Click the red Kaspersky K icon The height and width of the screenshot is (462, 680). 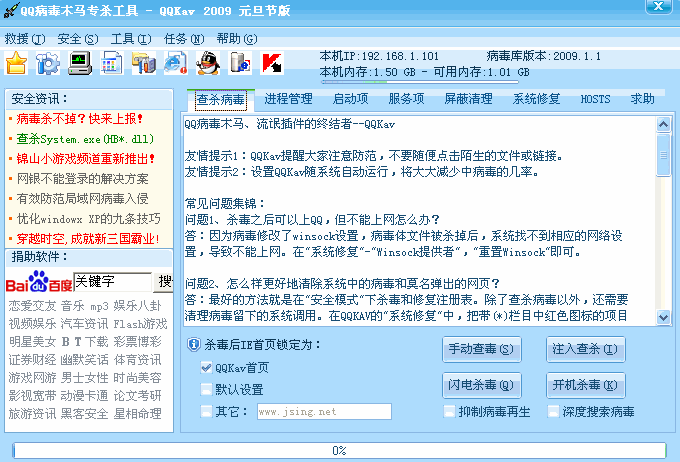point(272,63)
